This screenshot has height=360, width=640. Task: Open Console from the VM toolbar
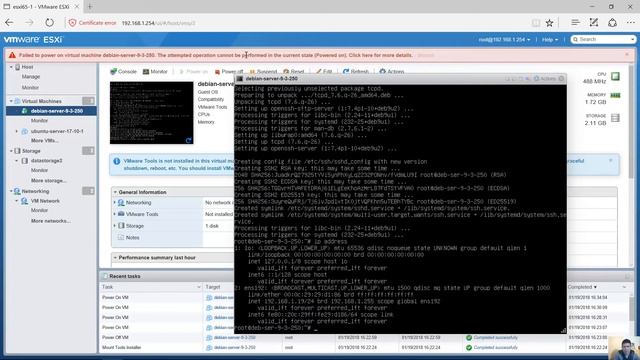123,71
